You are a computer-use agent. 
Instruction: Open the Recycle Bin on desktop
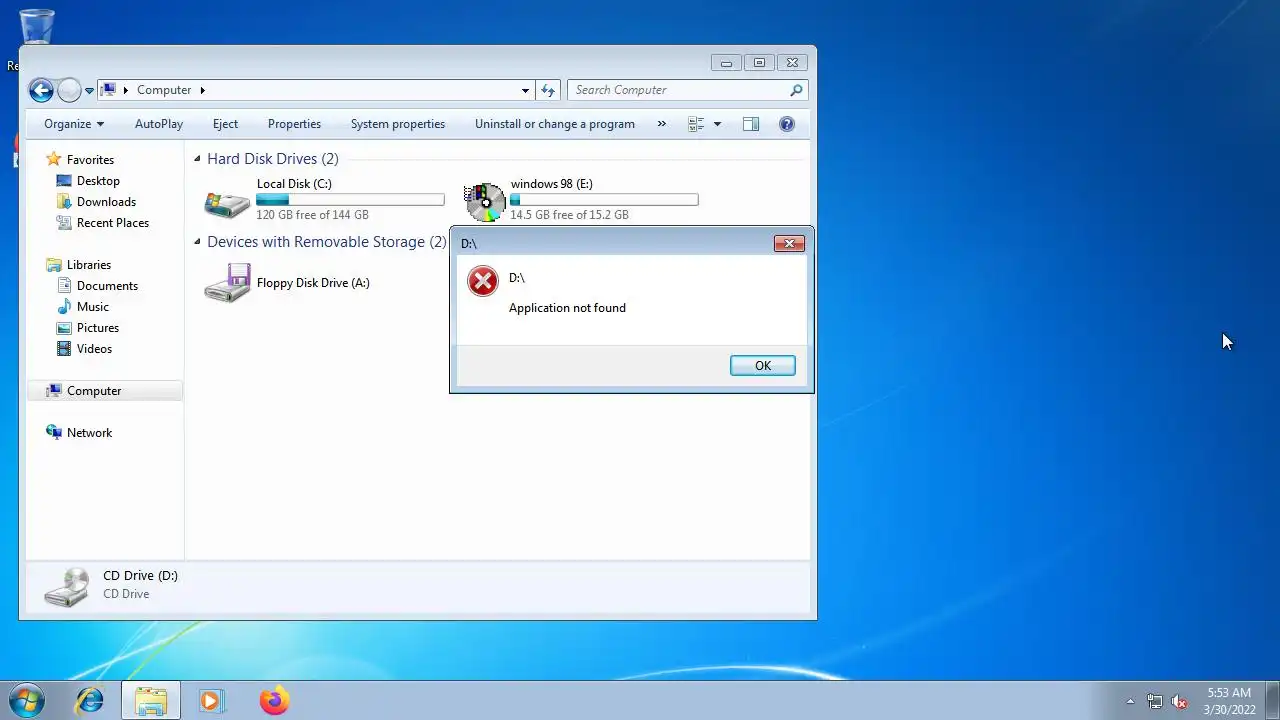point(37,27)
